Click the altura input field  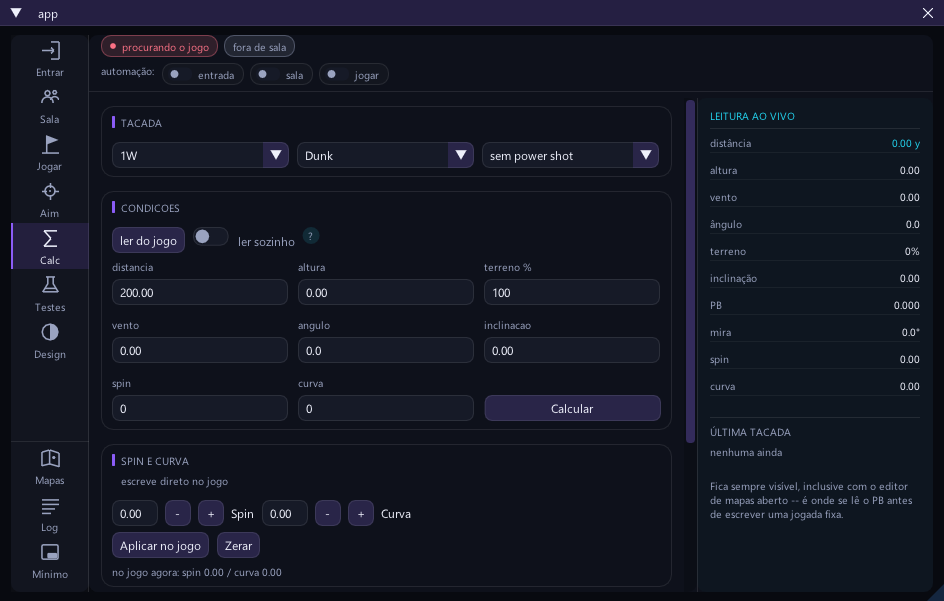tap(385, 292)
